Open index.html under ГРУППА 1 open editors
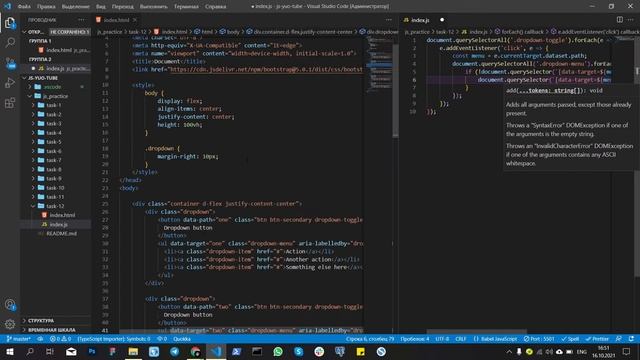 tap(56, 50)
